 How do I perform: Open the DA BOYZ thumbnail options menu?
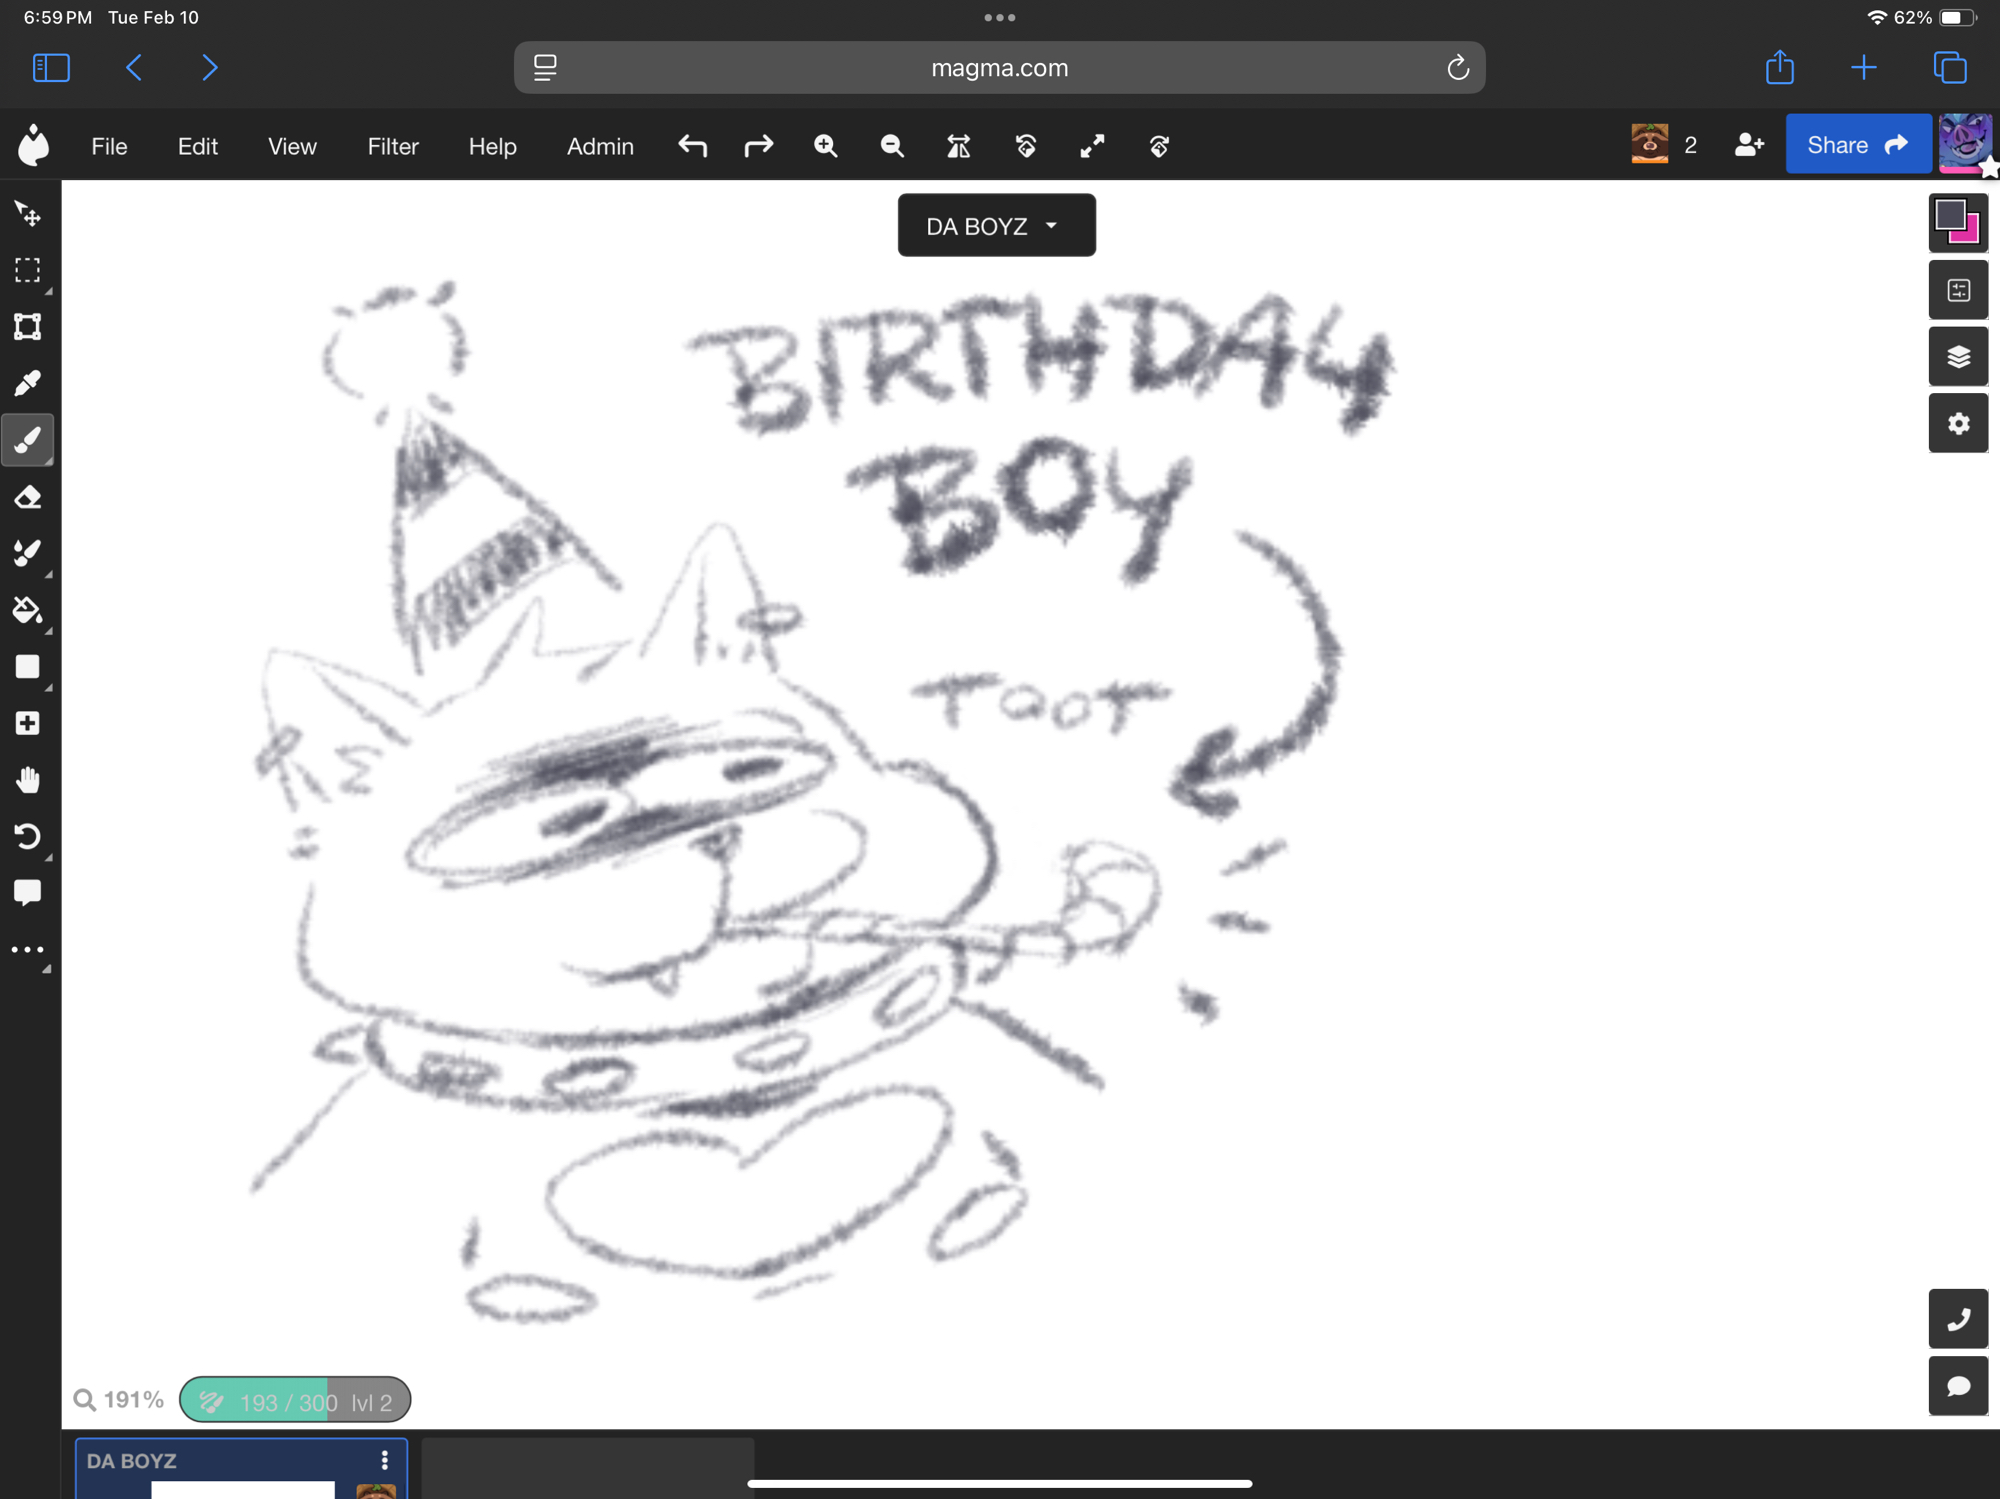(x=385, y=1460)
